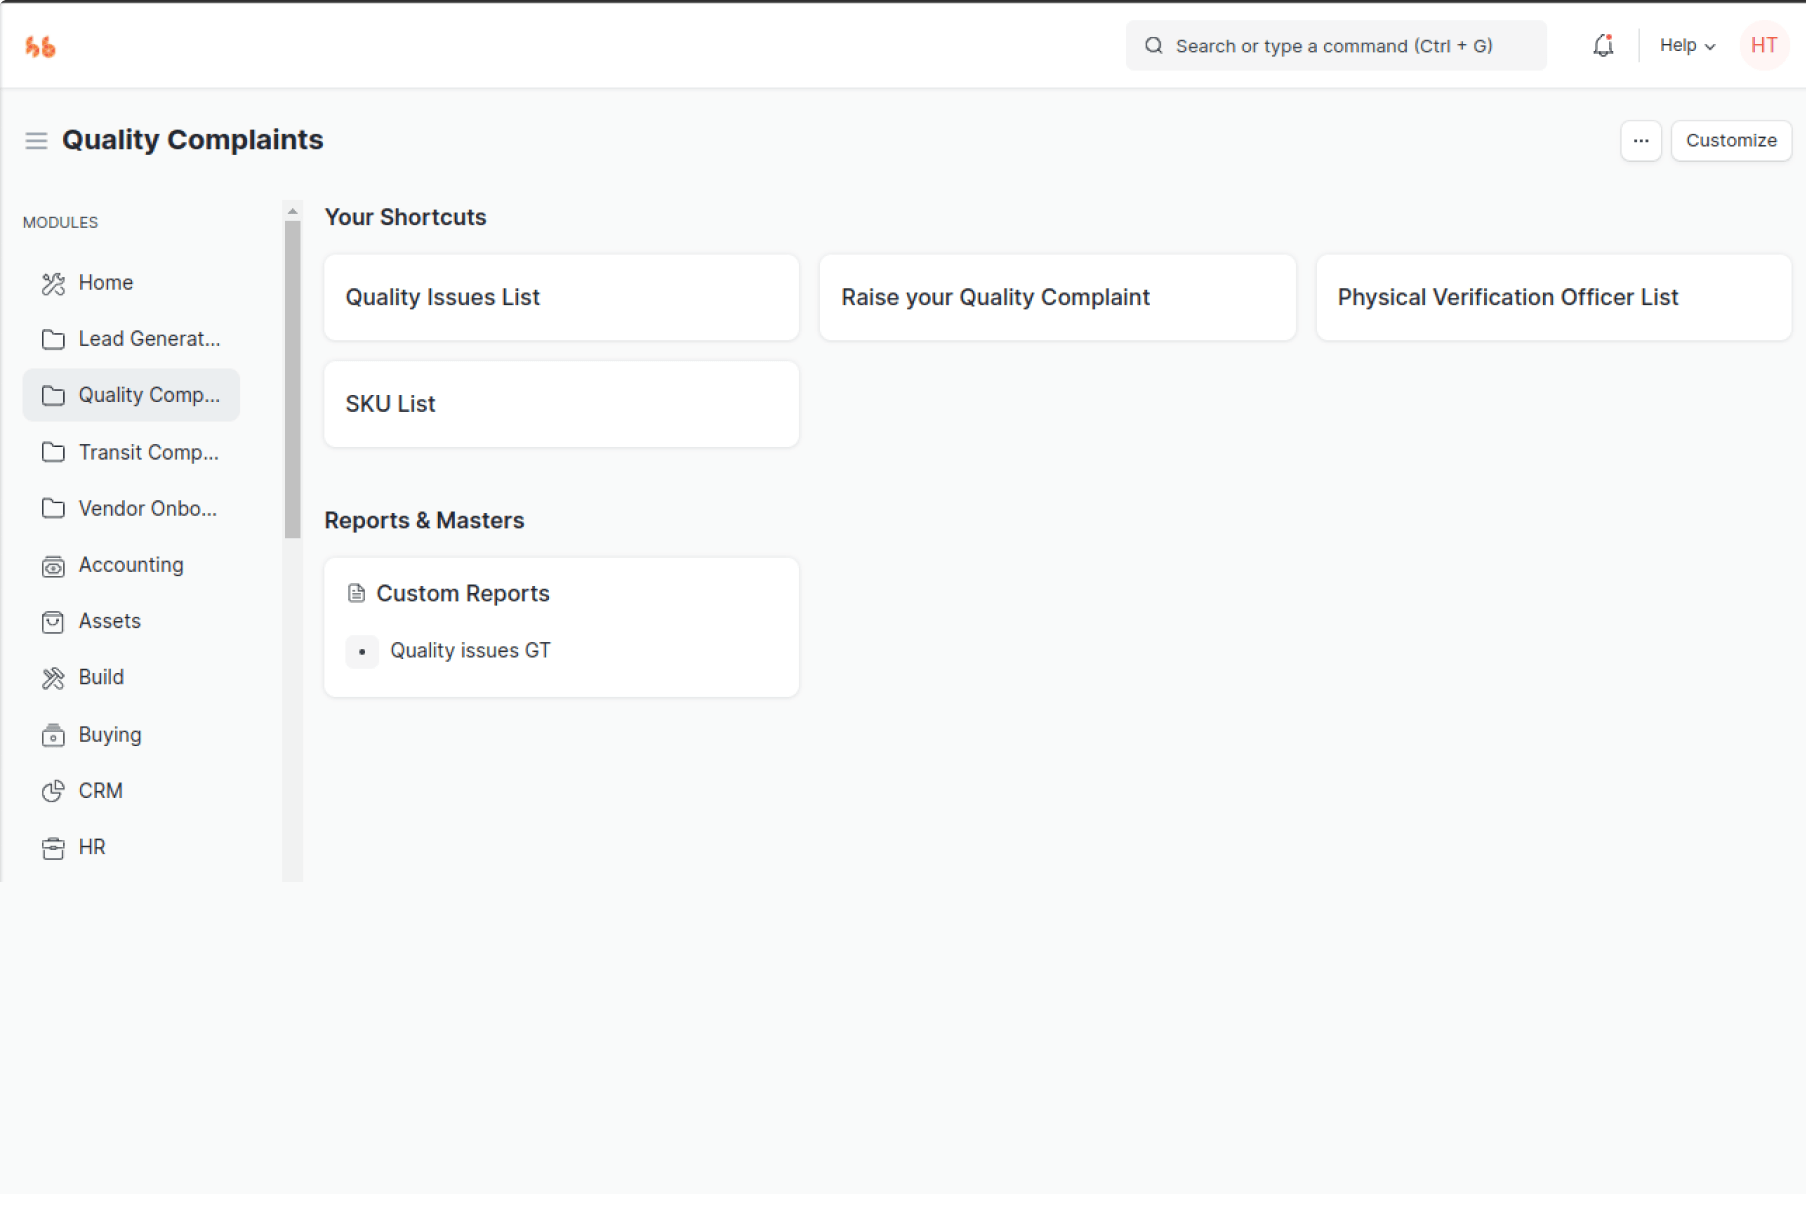Image resolution: width=1806 pixels, height=1206 pixels.
Task: Open the HT user avatar menu
Action: click(1764, 46)
